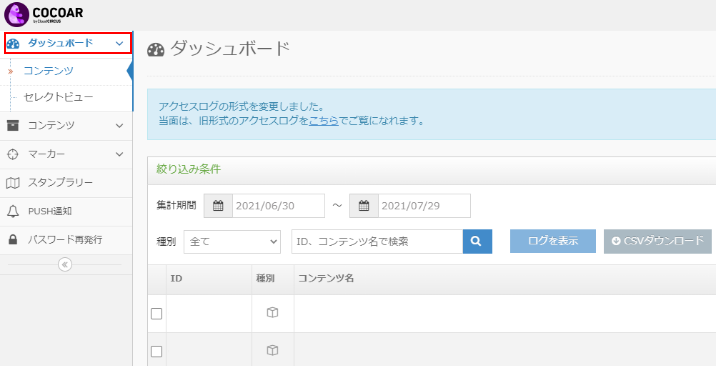Open the 種別 全て dropdown
The width and height of the screenshot is (716, 366).
(x=232, y=241)
